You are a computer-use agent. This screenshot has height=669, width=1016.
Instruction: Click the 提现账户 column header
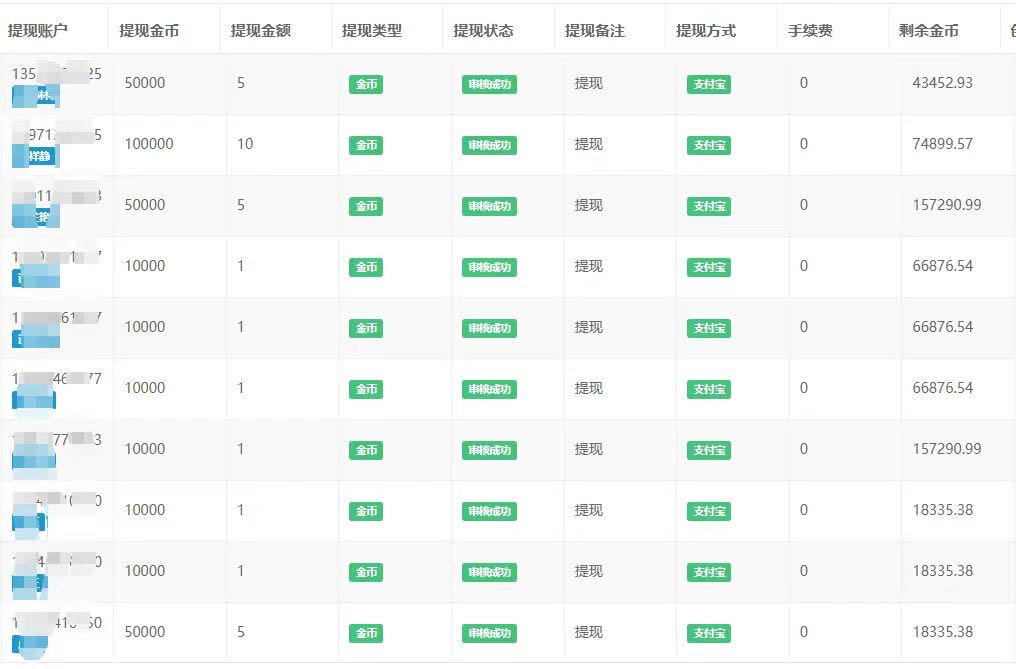[38, 30]
